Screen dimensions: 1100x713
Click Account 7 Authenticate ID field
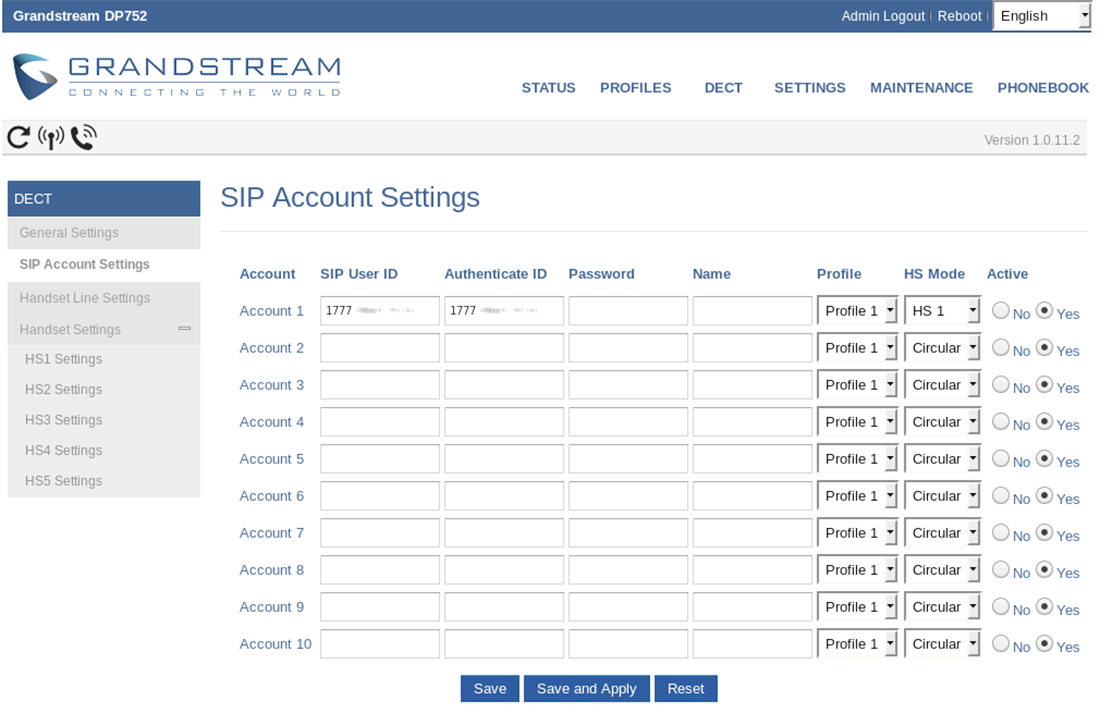tap(504, 533)
